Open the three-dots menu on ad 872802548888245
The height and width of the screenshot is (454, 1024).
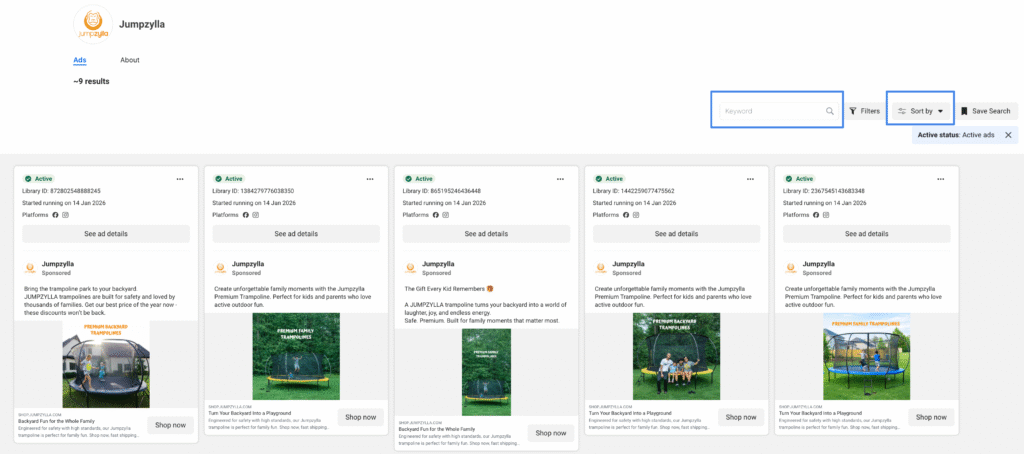point(180,179)
